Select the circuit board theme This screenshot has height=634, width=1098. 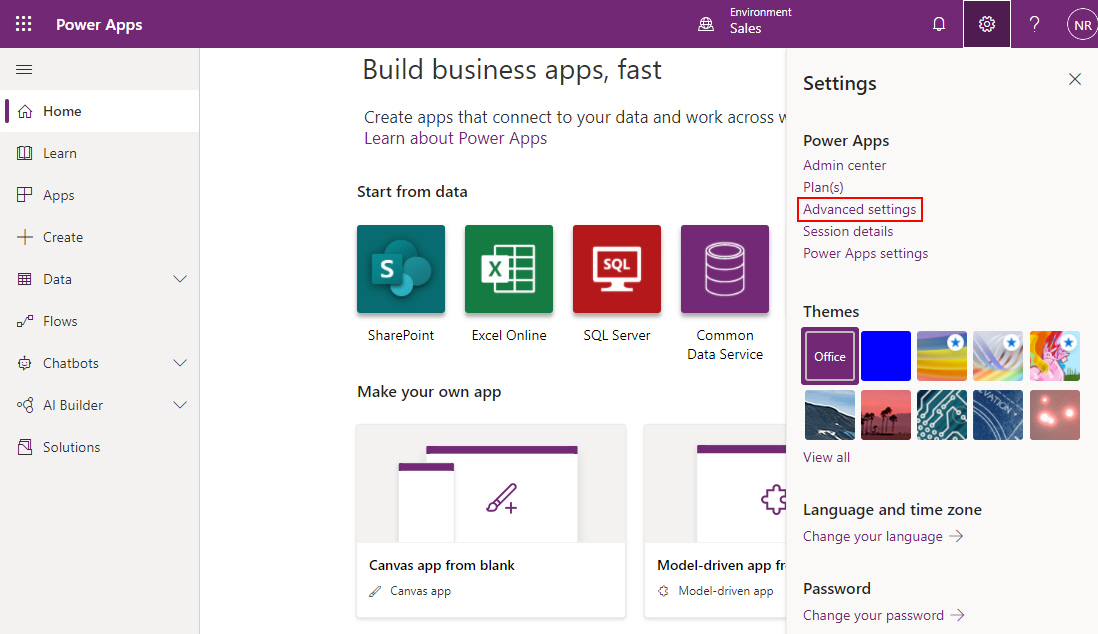point(942,415)
